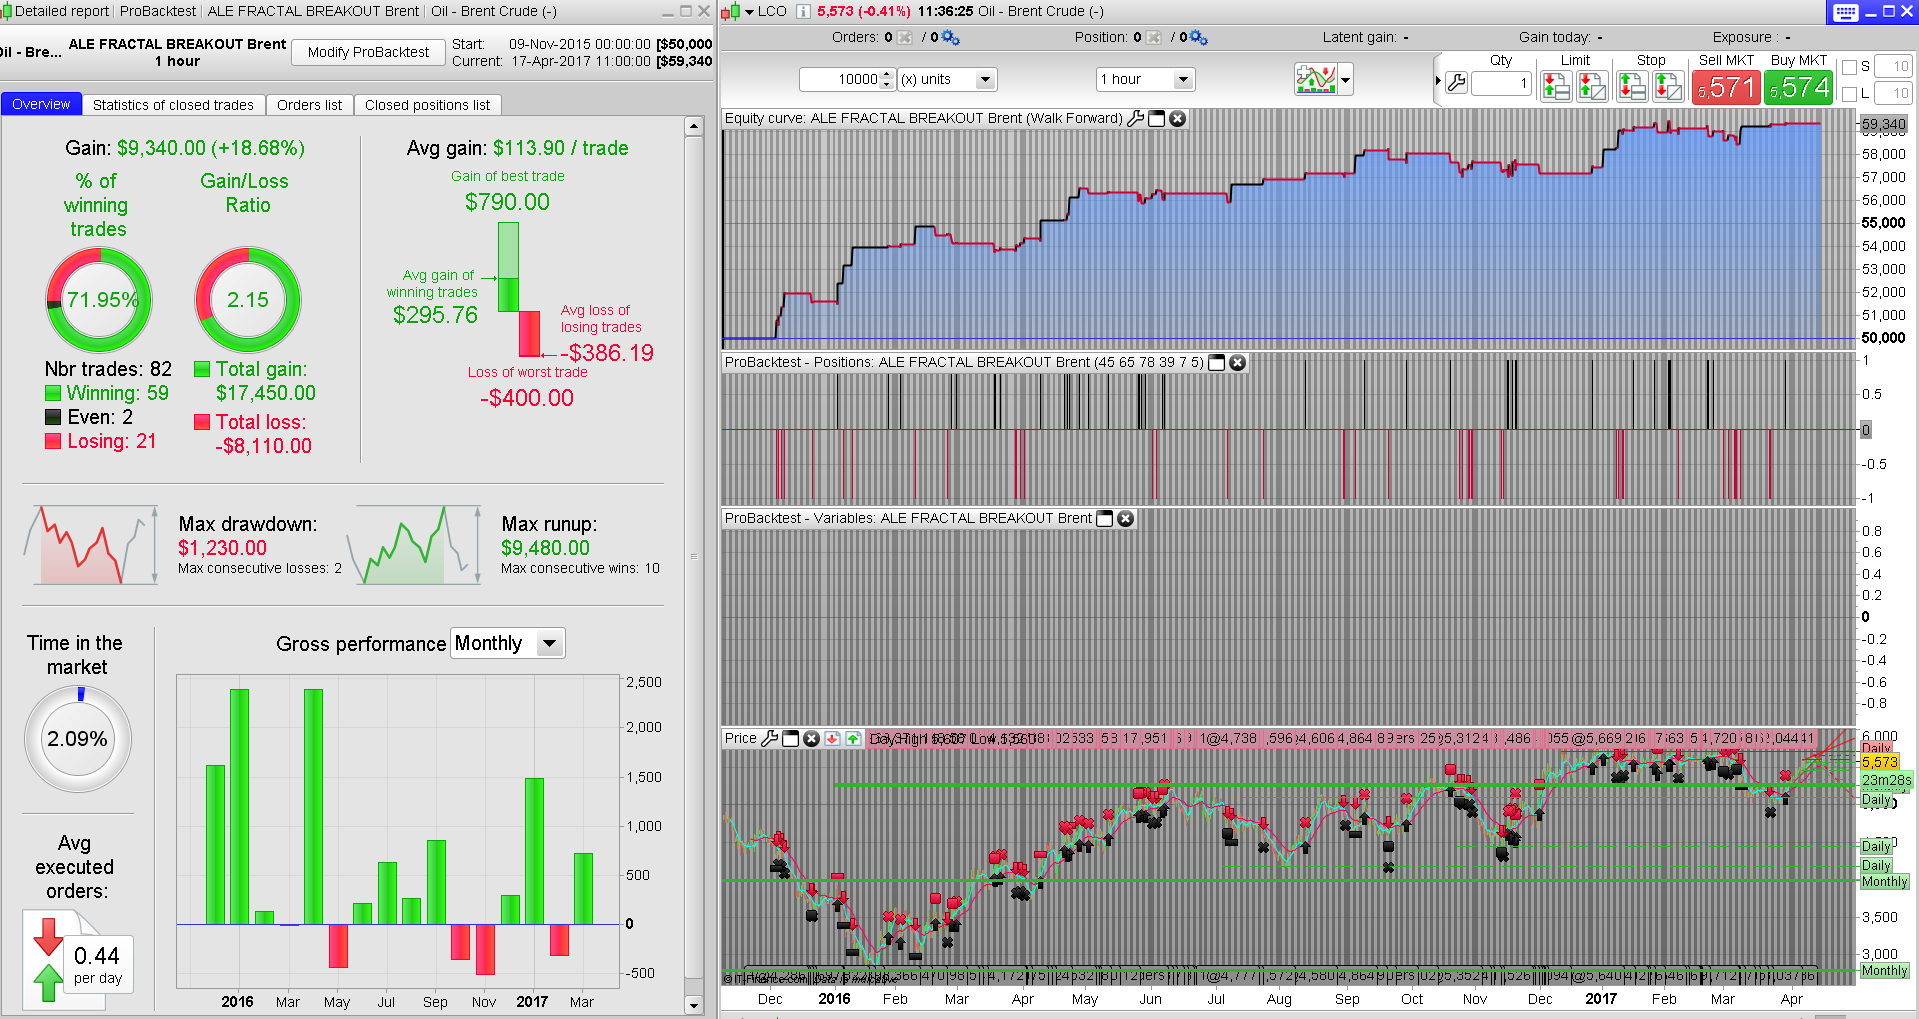1919x1019 pixels.
Task: Close the ProBacktest Positions panel
Action: (x=1237, y=363)
